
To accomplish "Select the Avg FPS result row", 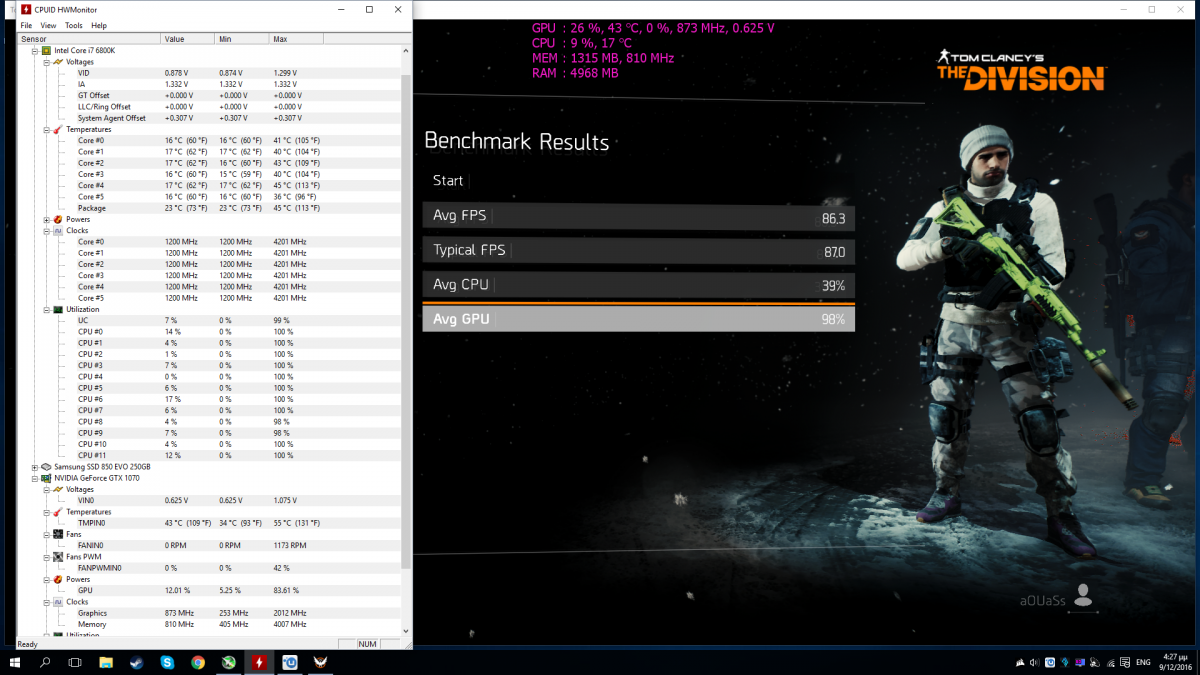I will point(638,217).
